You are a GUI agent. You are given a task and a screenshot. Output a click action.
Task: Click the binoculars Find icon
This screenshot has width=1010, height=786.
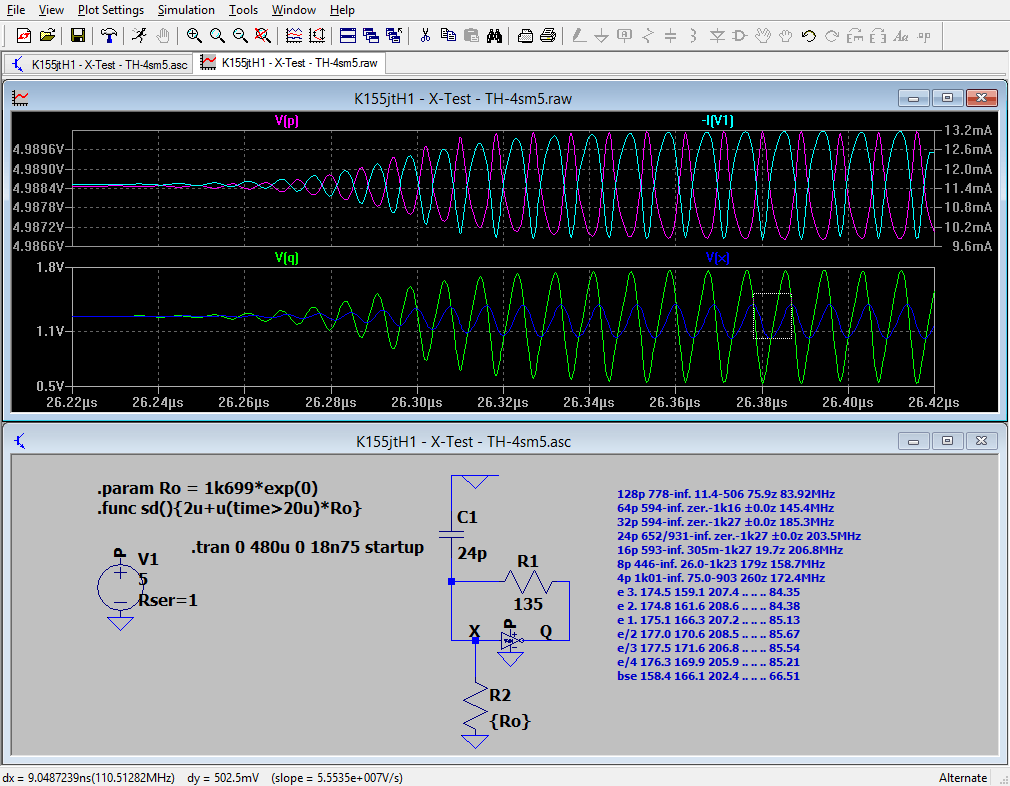tap(494, 36)
